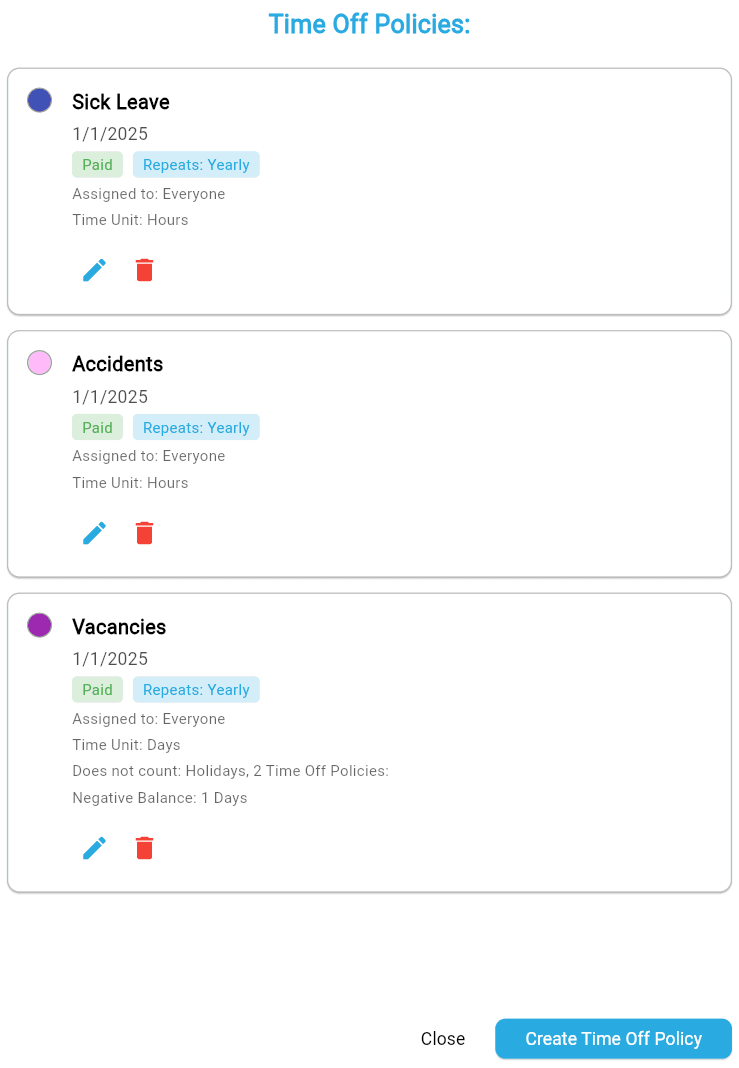Viewport: 739px width, 1068px height.
Task: Click Repeats: Yearly tag on Accidents
Action: point(196,428)
